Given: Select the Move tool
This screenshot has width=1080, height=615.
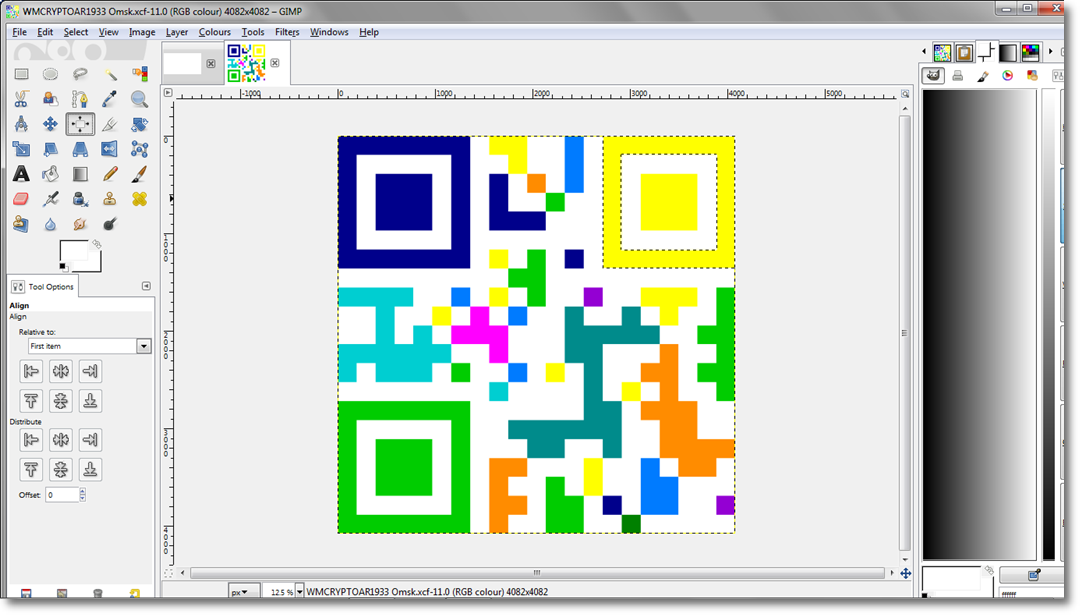Looking at the screenshot, I should pyautogui.click(x=50, y=124).
